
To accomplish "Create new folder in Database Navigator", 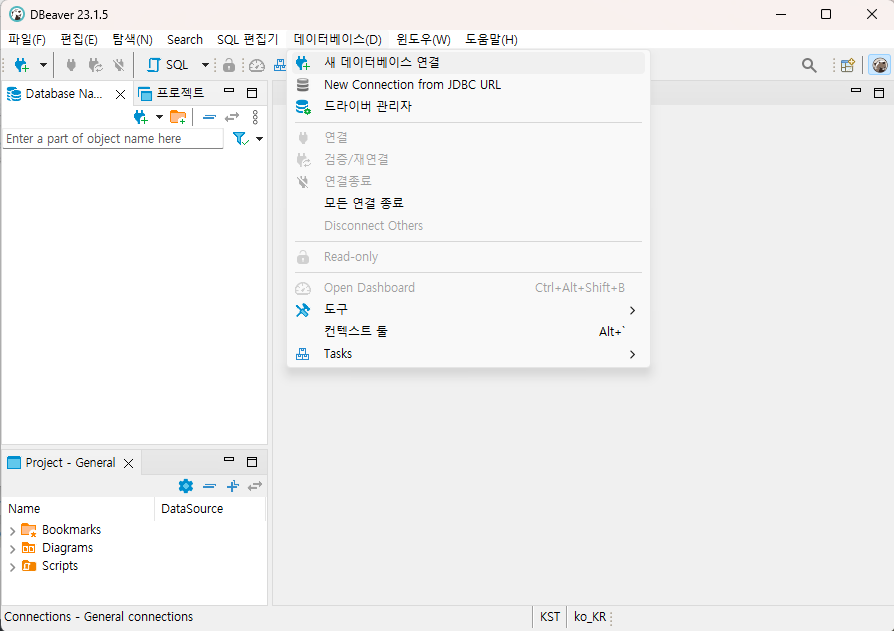I will [178, 117].
